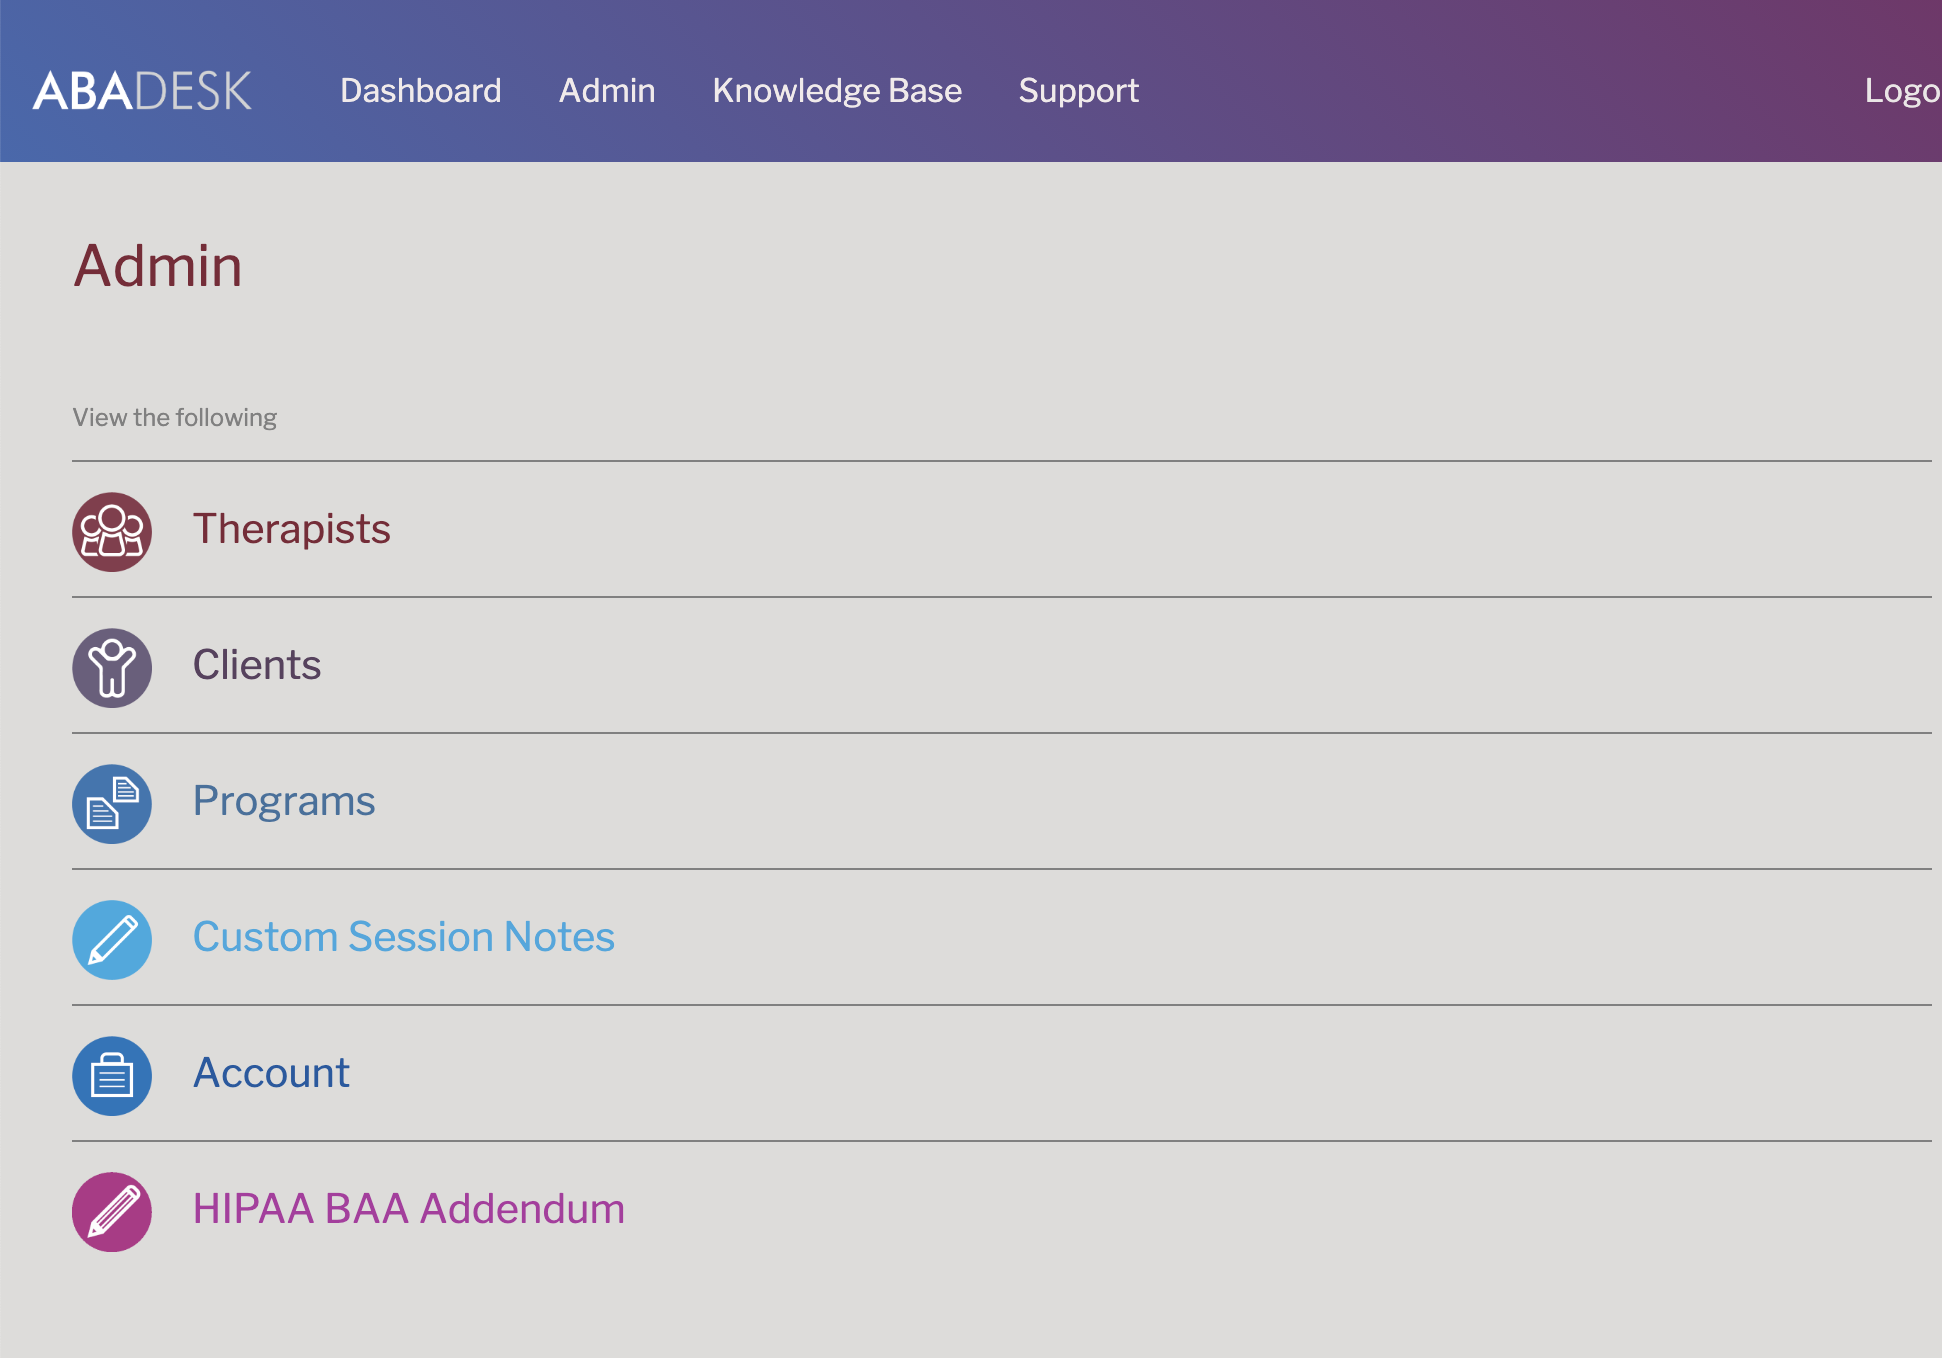Click the HIPAA BAA Addendum pencil icon
The height and width of the screenshot is (1358, 1942).
pos(112,1211)
